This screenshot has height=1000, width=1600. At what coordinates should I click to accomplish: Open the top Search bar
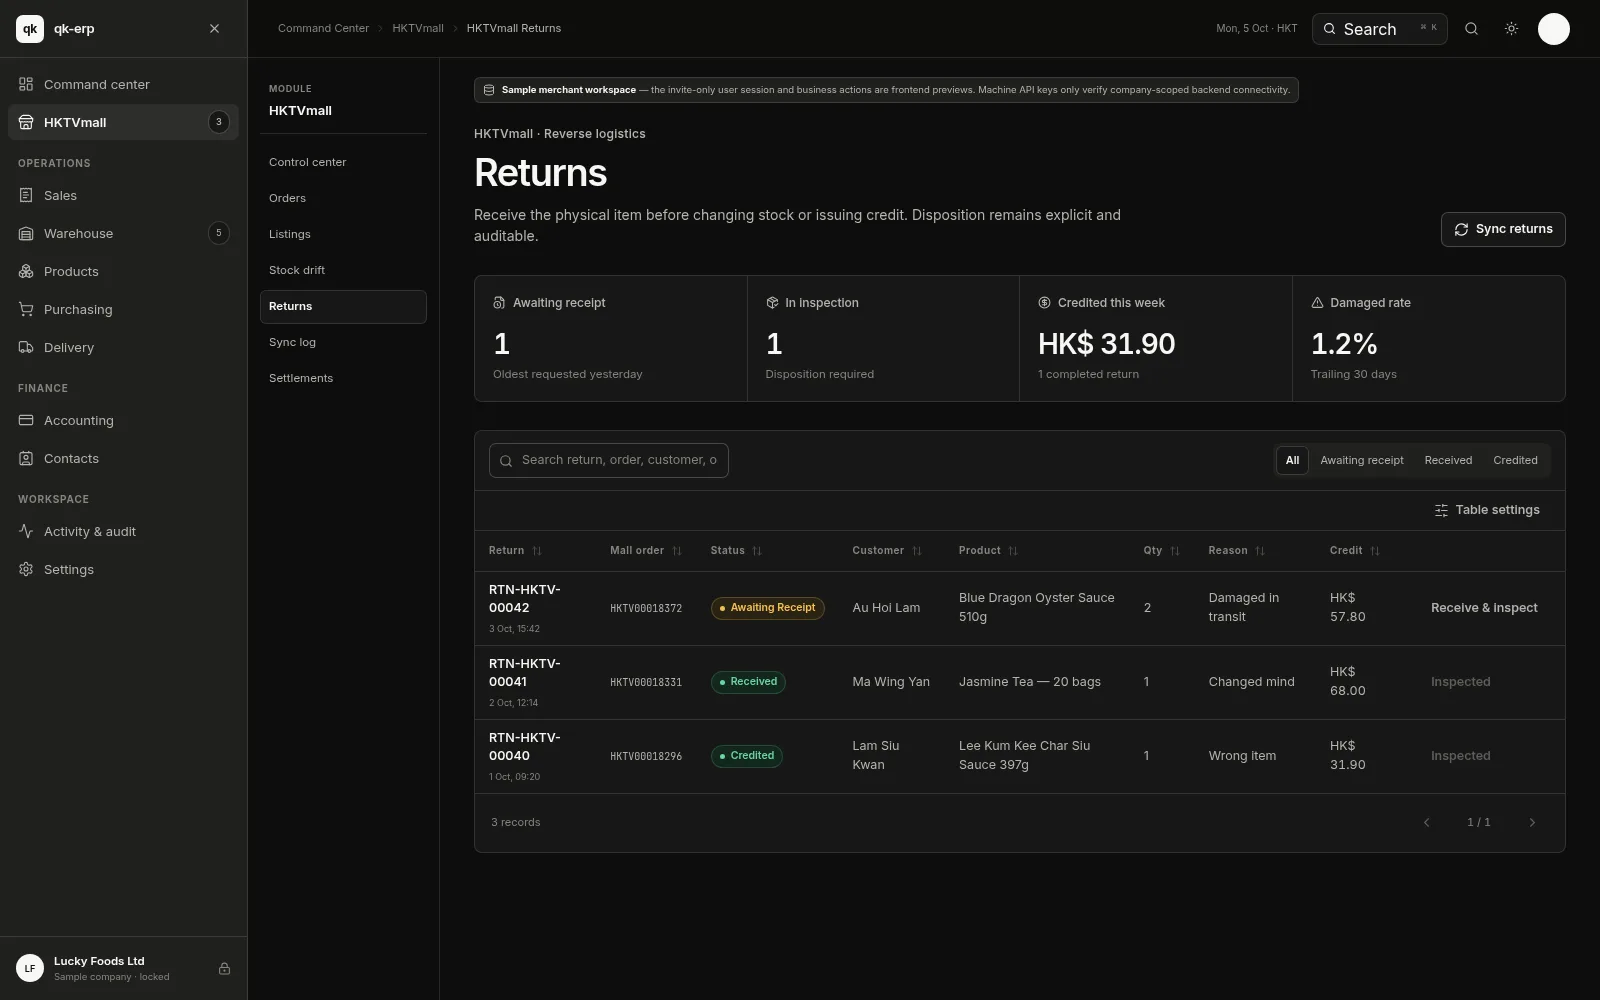tap(1379, 29)
